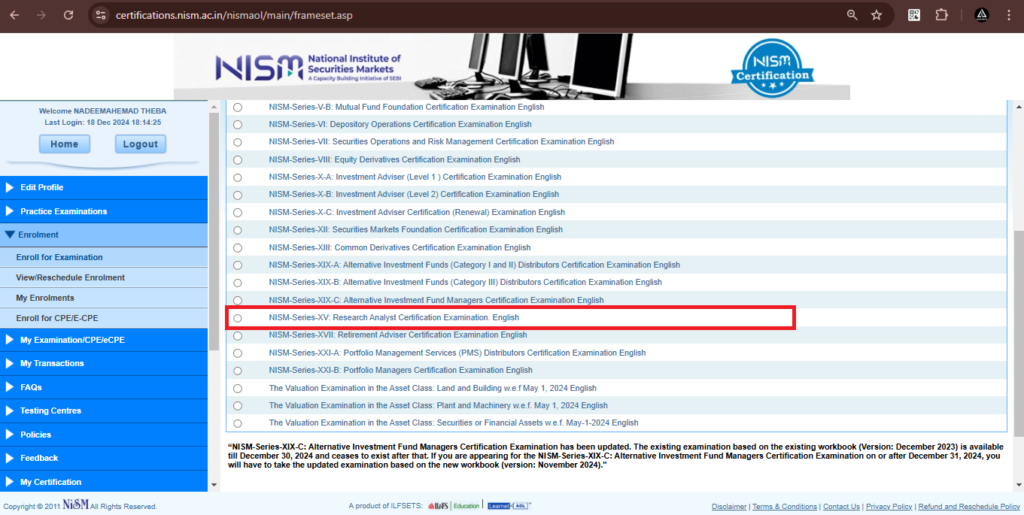The height and width of the screenshot is (515, 1024).
Task: Expand the Policies section
Action: click(x=104, y=435)
